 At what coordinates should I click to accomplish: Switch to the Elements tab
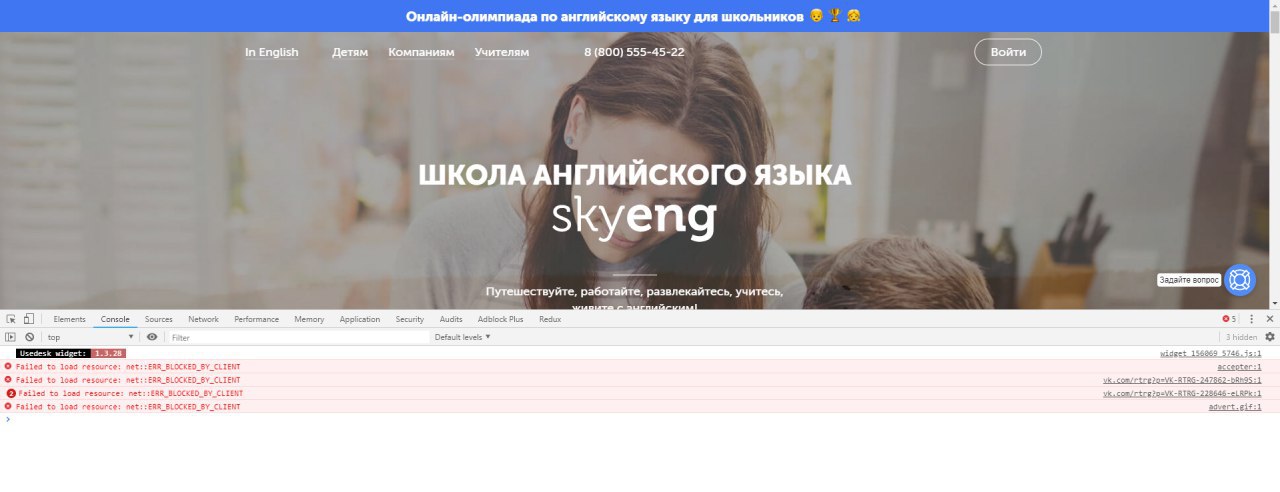point(69,319)
